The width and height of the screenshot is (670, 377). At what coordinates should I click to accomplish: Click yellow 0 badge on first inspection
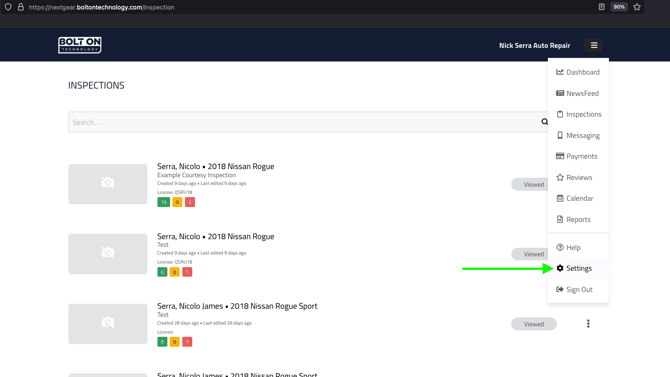(x=177, y=202)
